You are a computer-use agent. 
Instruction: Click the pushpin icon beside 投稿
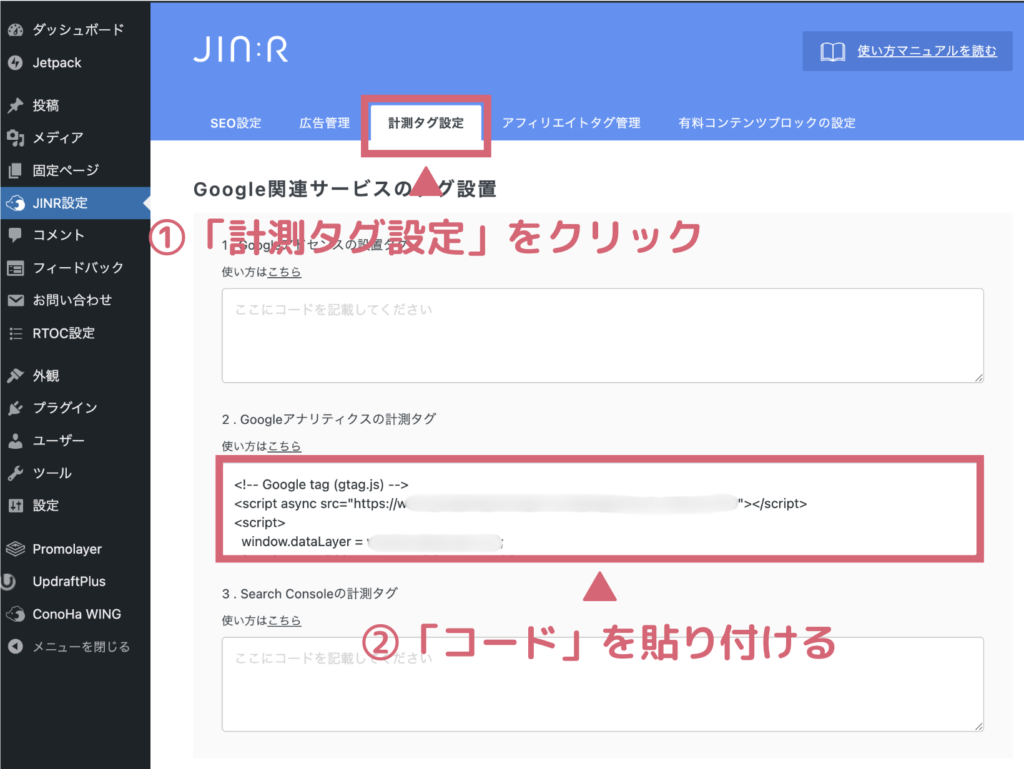(x=16, y=105)
